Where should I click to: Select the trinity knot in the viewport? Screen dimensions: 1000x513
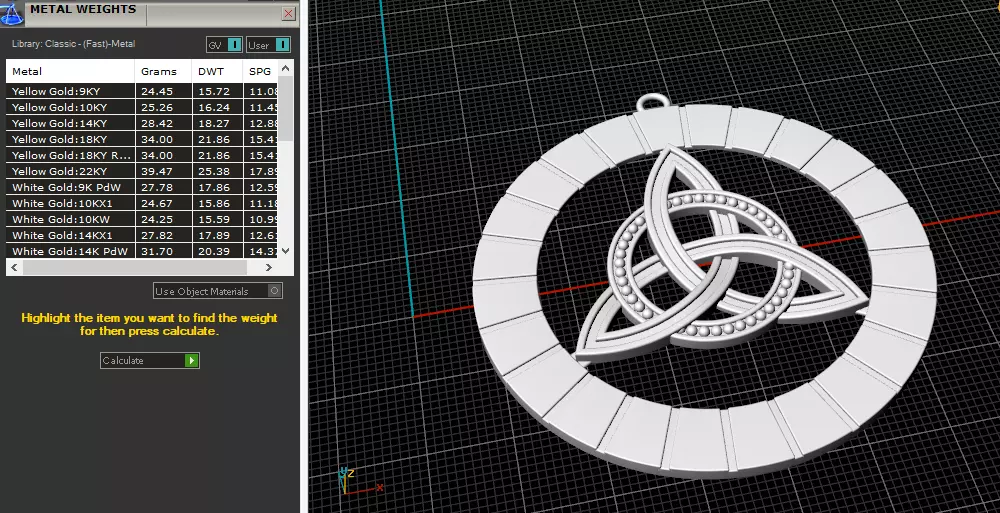[721, 256]
